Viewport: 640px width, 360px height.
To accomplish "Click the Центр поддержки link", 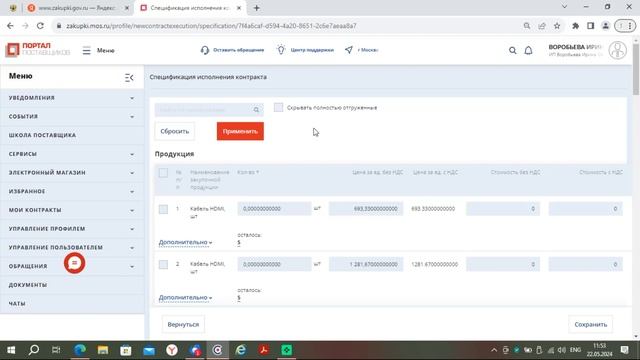I will (x=312, y=50).
